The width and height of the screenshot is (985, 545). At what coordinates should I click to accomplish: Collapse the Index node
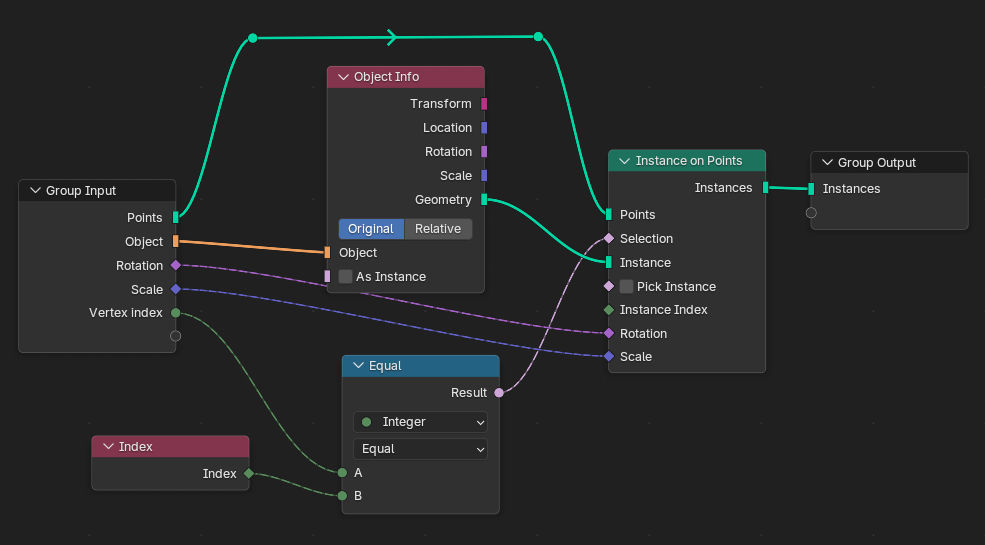(108, 446)
